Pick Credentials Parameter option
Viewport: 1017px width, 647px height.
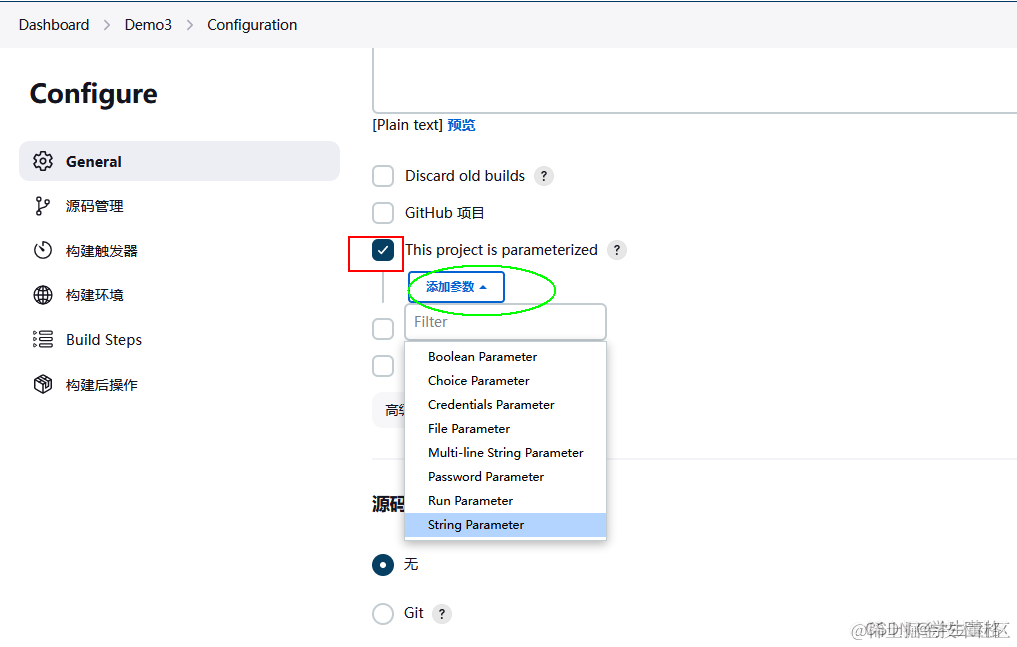pos(505,405)
